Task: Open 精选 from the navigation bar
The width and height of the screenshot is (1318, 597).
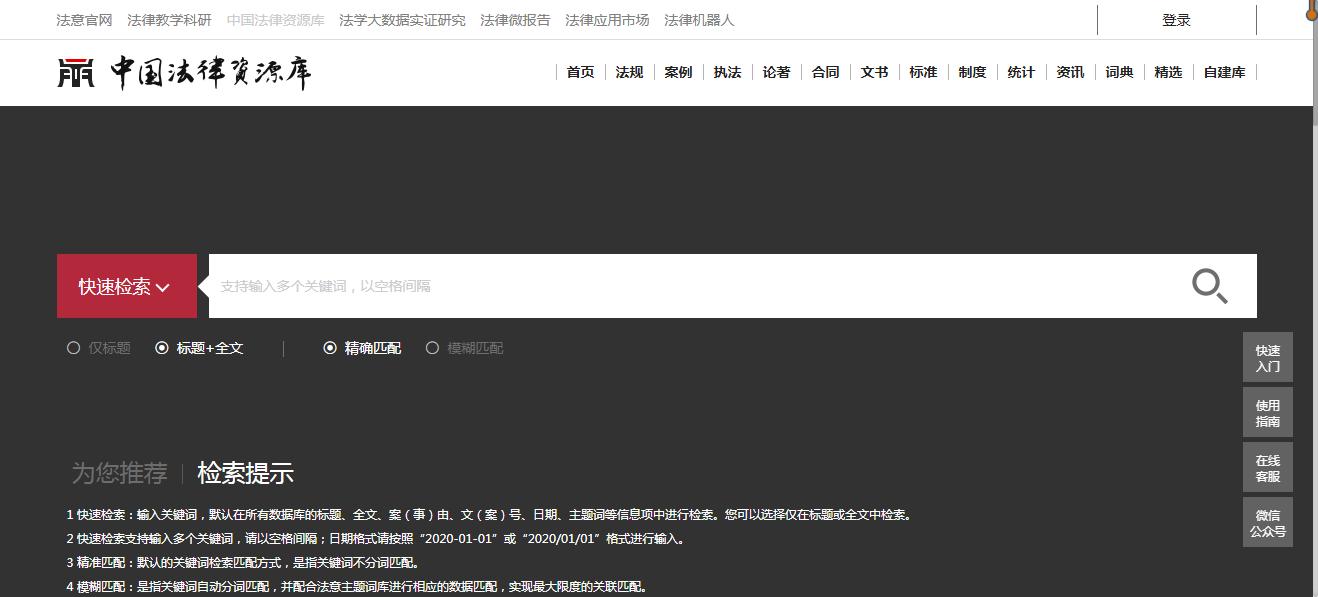Action: (1168, 72)
